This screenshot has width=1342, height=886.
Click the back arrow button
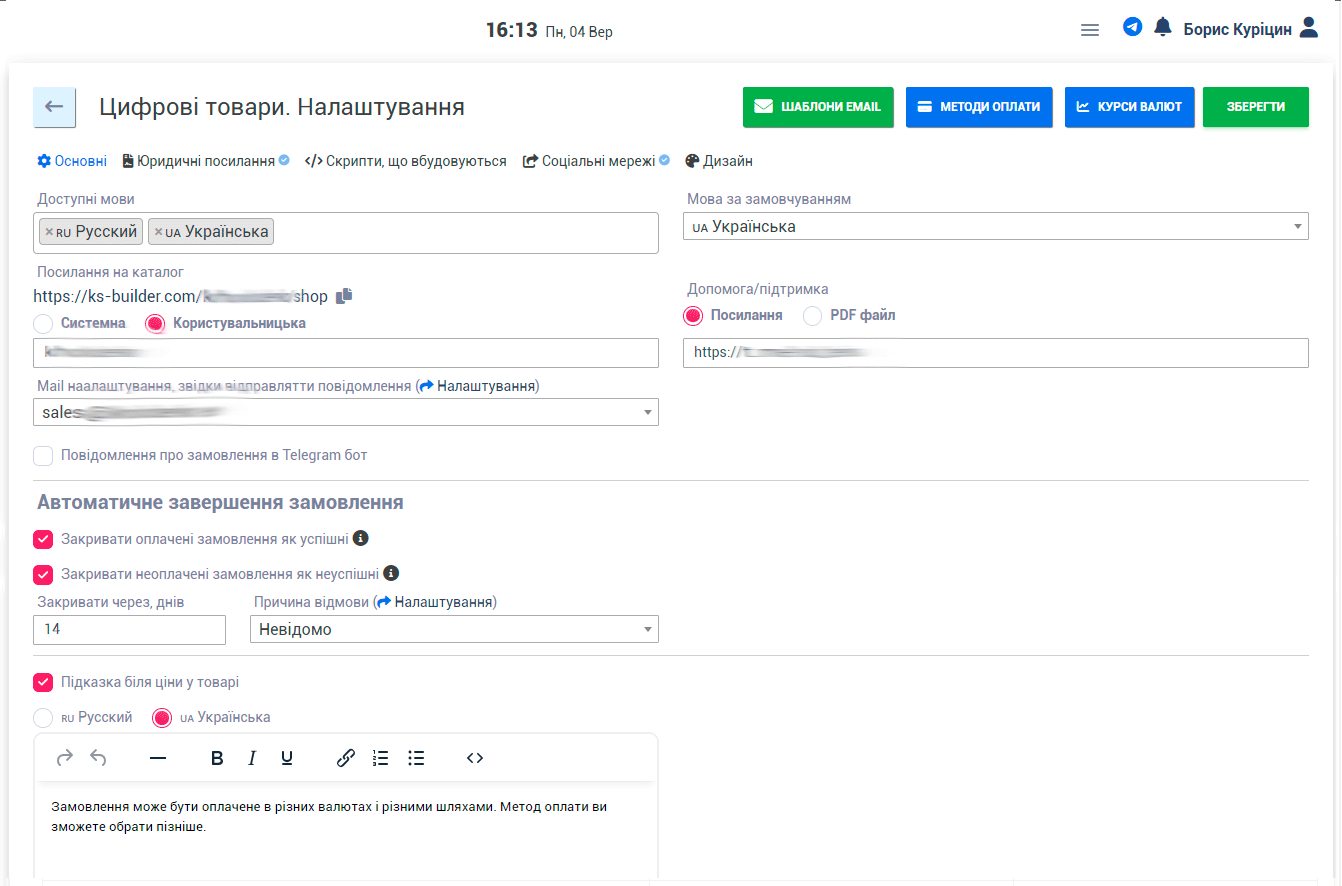(x=54, y=107)
